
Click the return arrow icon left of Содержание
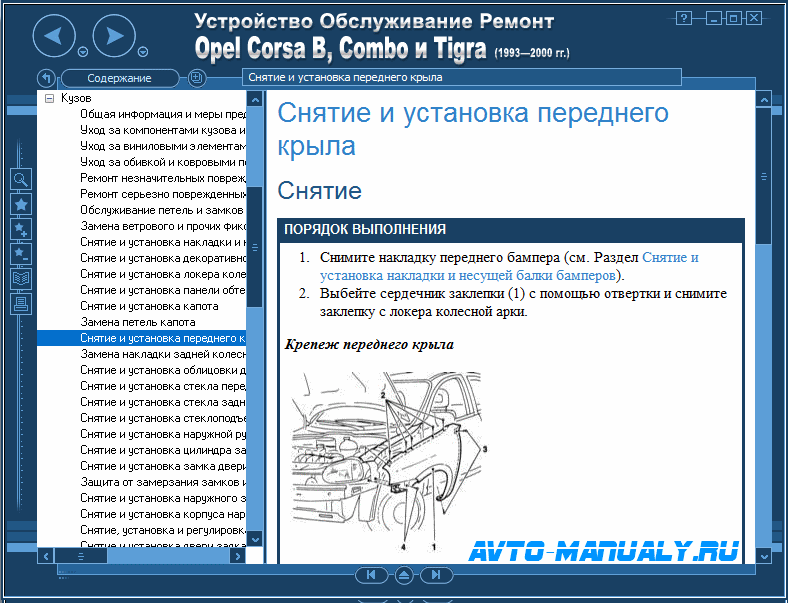(46, 78)
